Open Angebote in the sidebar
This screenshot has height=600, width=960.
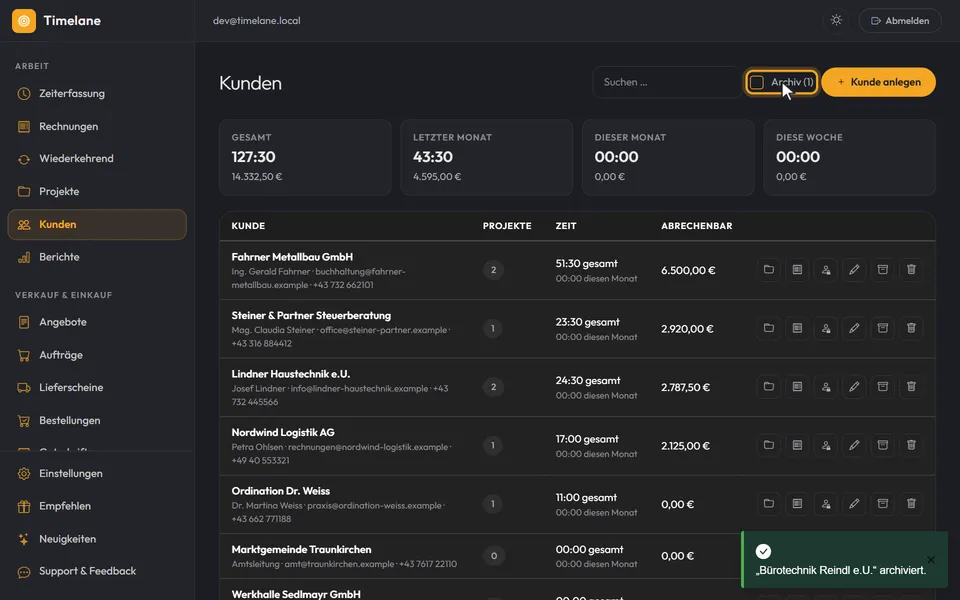pos(97,322)
